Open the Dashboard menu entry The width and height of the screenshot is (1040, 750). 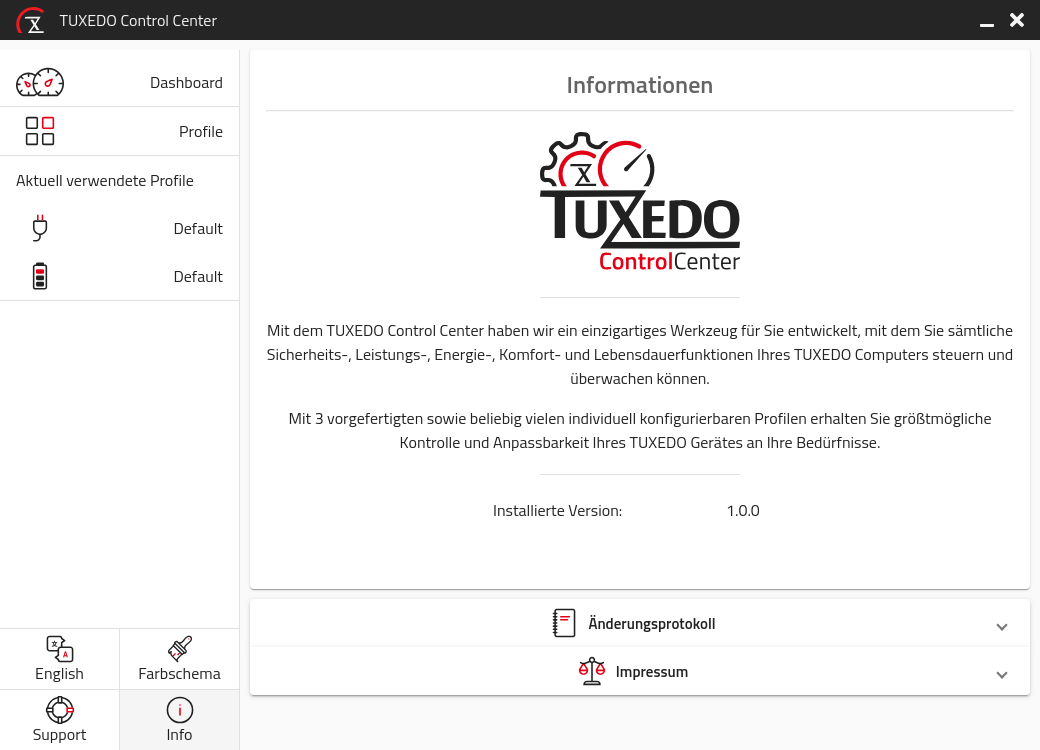(119, 82)
